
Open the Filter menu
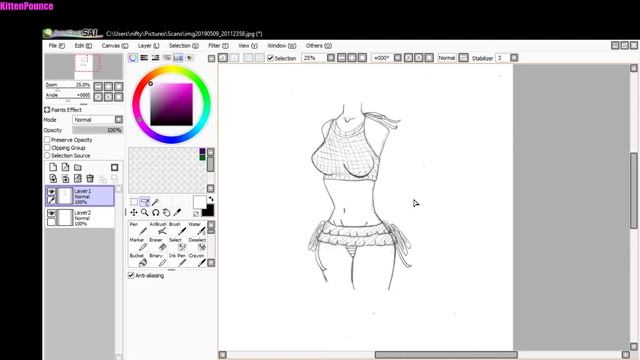point(218,46)
